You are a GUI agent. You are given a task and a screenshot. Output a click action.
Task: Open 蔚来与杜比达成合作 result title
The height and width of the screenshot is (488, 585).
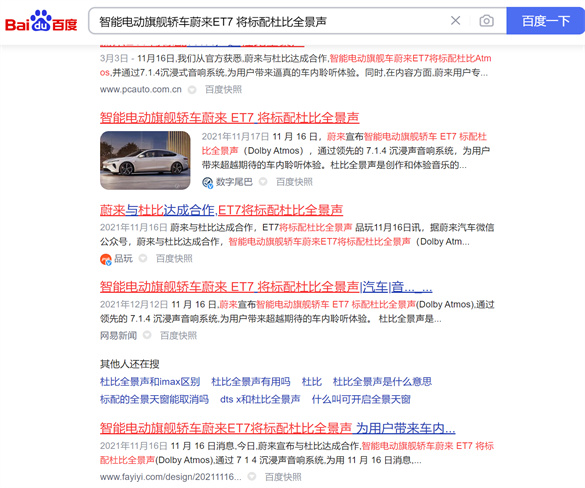(x=221, y=210)
